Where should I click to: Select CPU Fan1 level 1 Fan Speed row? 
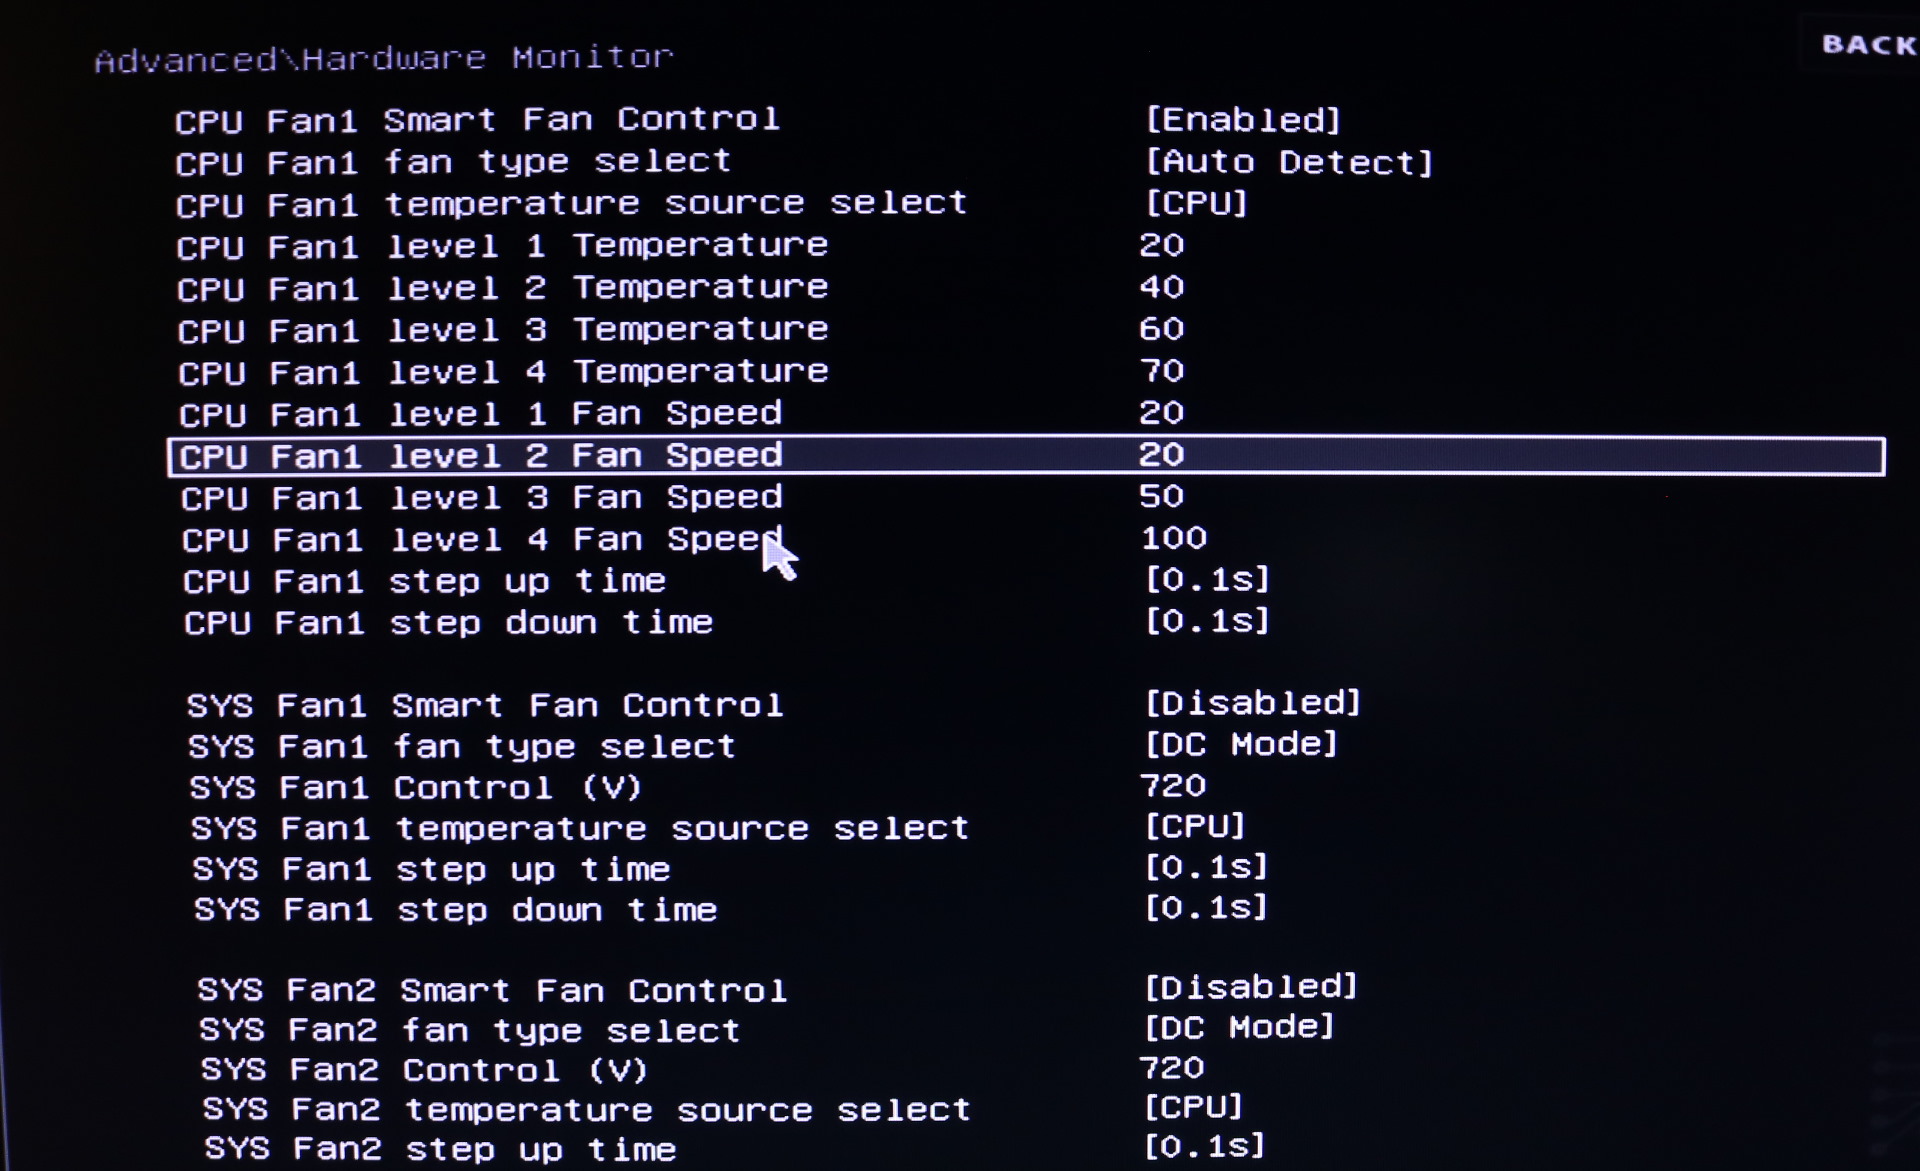[x=1028, y=414]
